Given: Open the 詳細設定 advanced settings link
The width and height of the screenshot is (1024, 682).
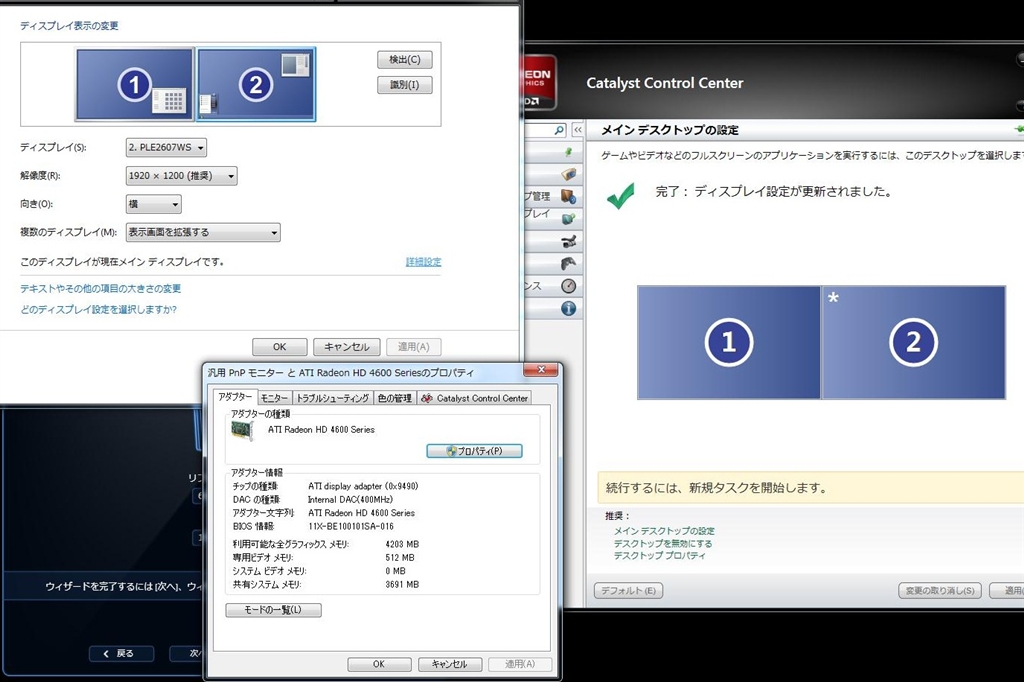Looking at the screenshot, I should (x=423, y=262).
